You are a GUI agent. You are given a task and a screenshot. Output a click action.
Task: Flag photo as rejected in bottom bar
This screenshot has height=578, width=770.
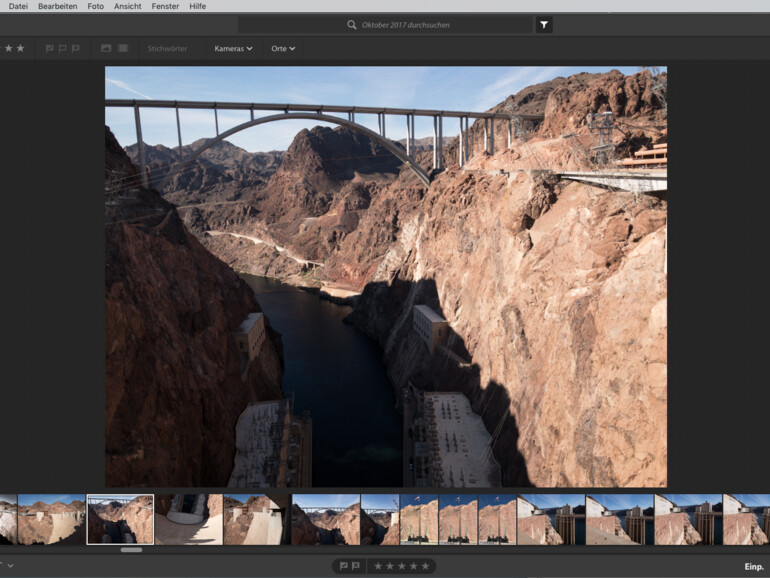pos(356,566)
